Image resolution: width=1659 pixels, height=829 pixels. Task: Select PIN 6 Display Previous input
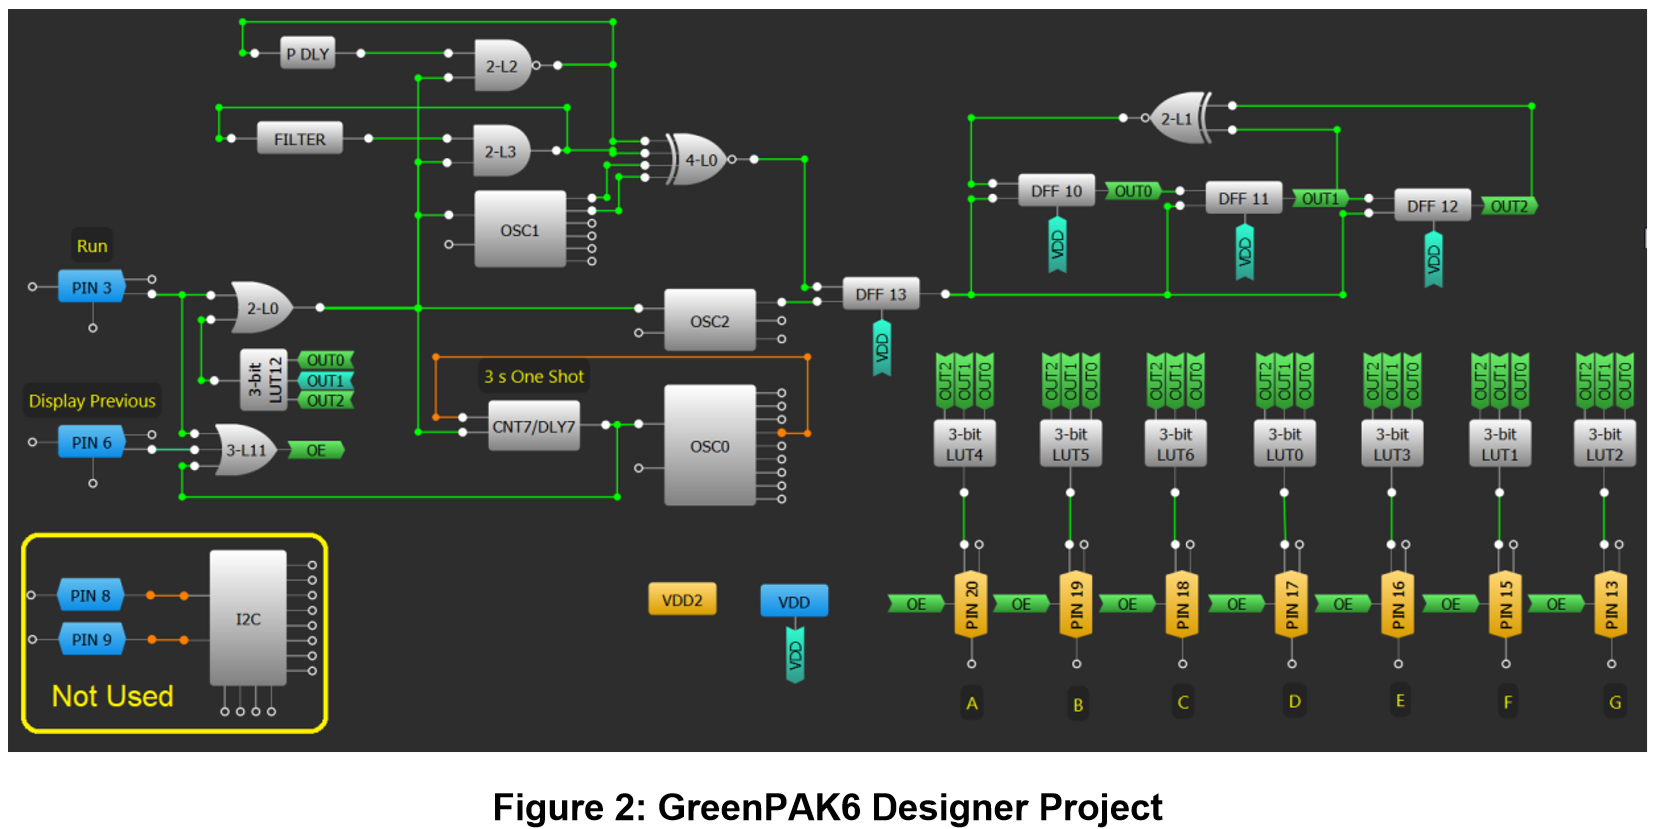coord(91,442)
